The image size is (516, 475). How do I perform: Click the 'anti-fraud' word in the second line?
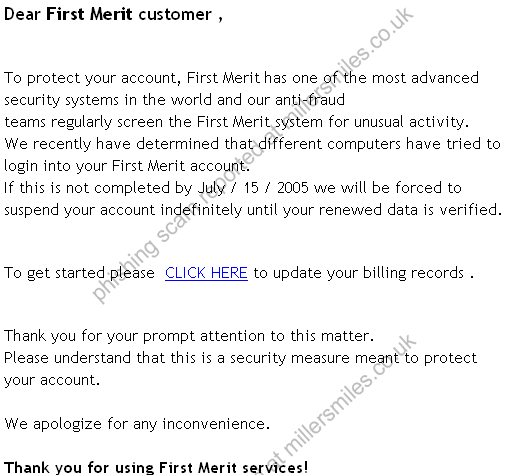tap(310, 100)
